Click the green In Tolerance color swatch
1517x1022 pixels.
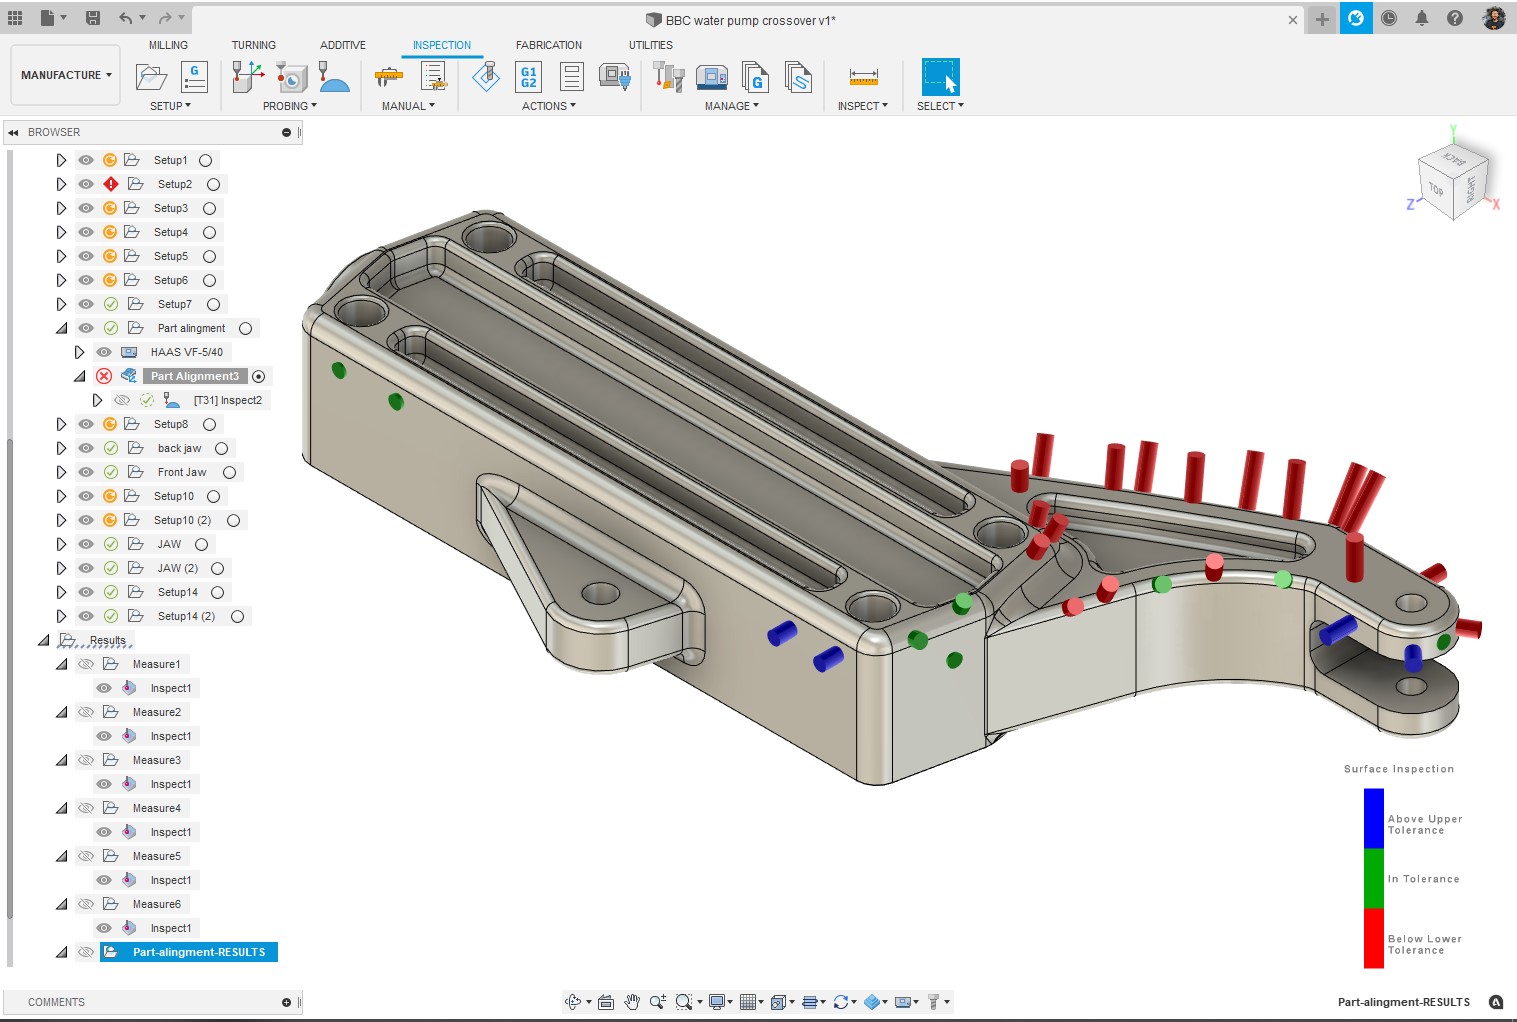[1373, 878]
